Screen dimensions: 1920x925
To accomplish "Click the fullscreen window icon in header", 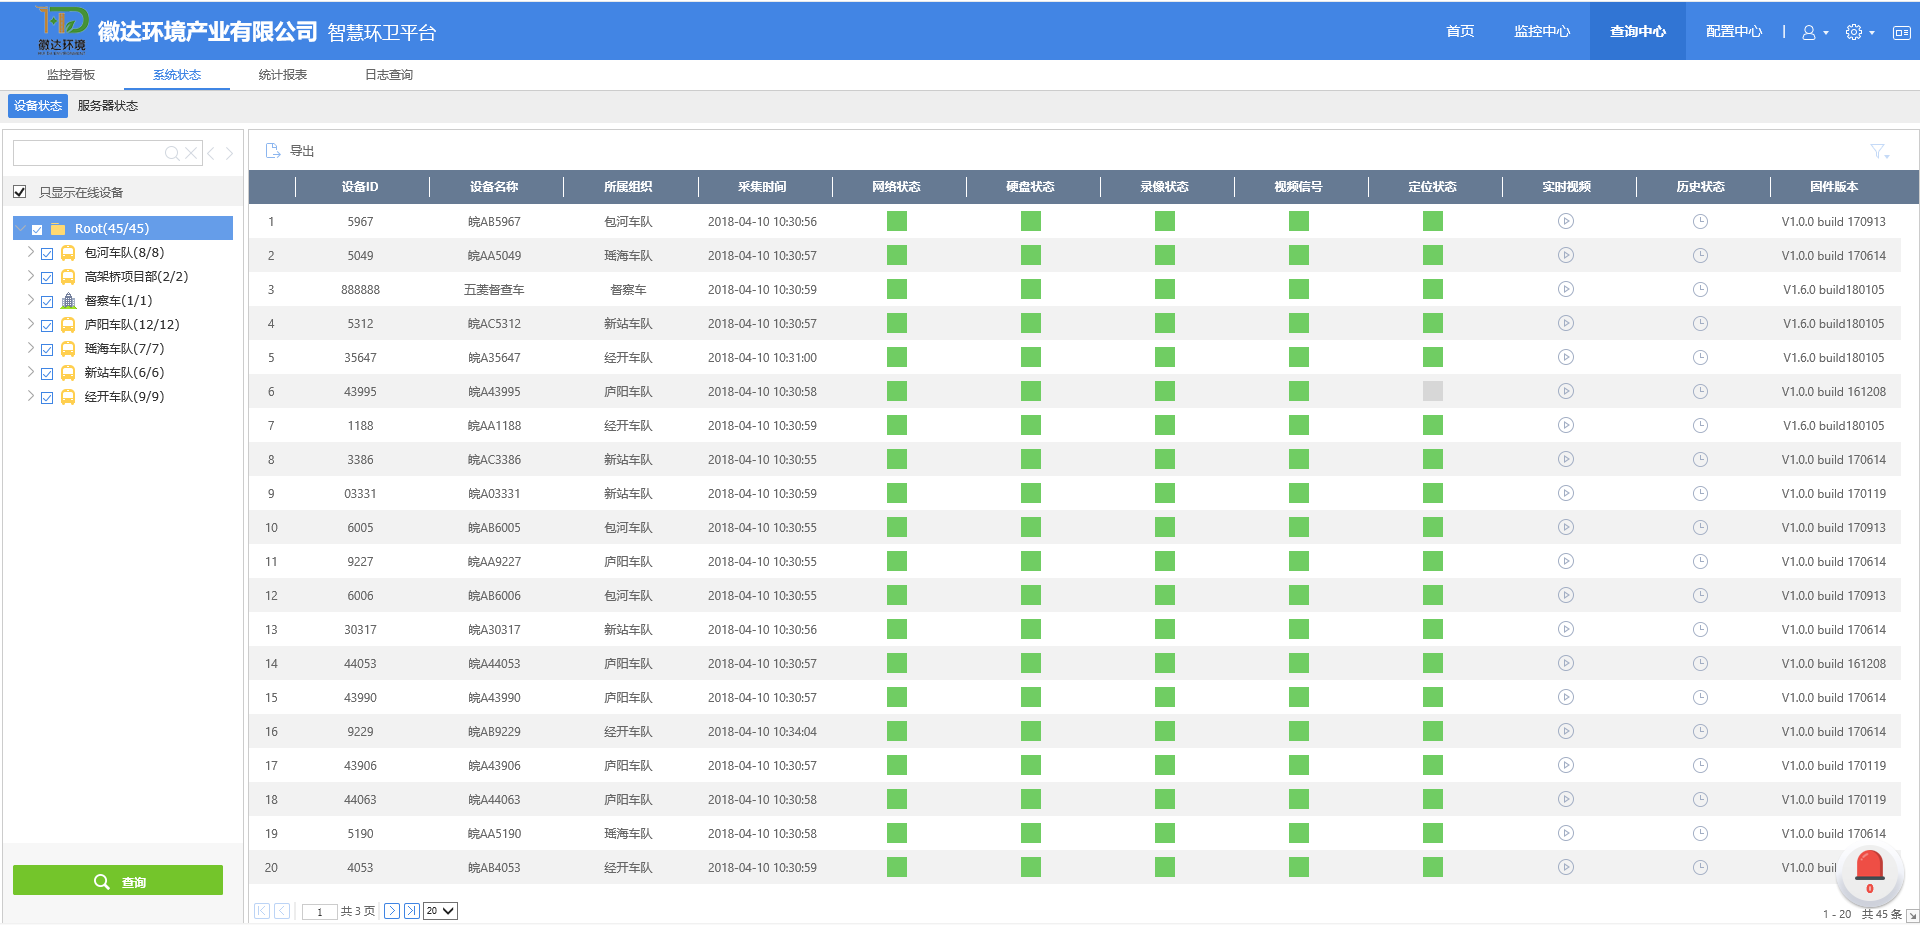I will pos(1902,32).
